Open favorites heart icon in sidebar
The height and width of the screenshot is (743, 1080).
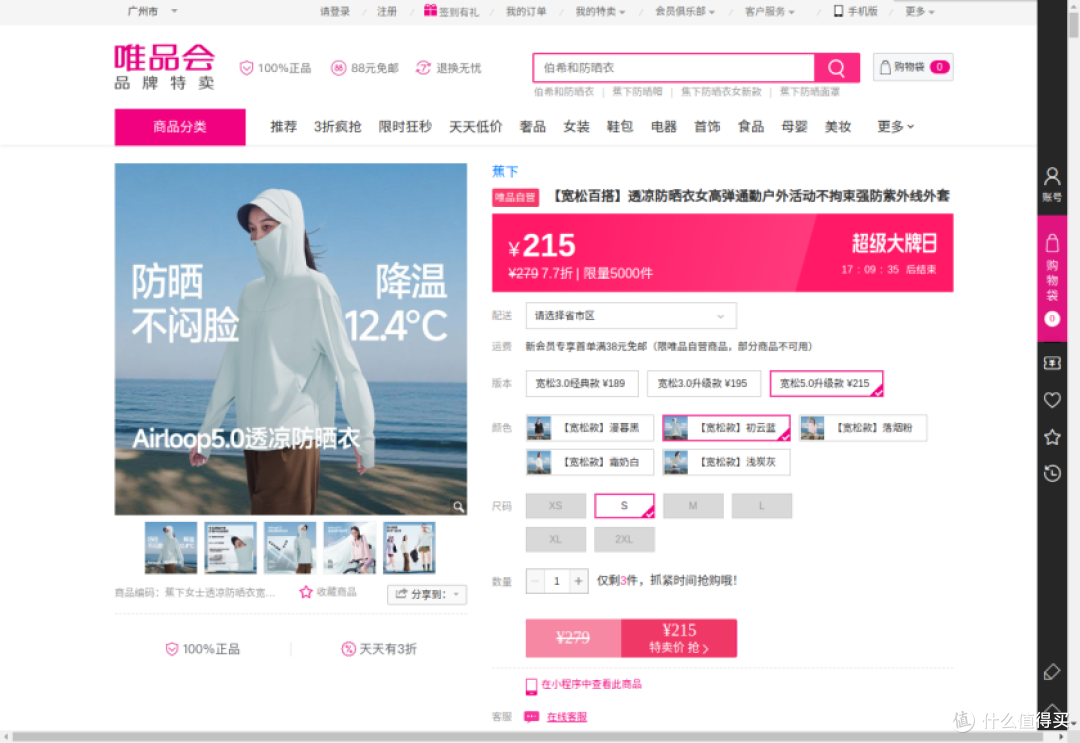1052,399
